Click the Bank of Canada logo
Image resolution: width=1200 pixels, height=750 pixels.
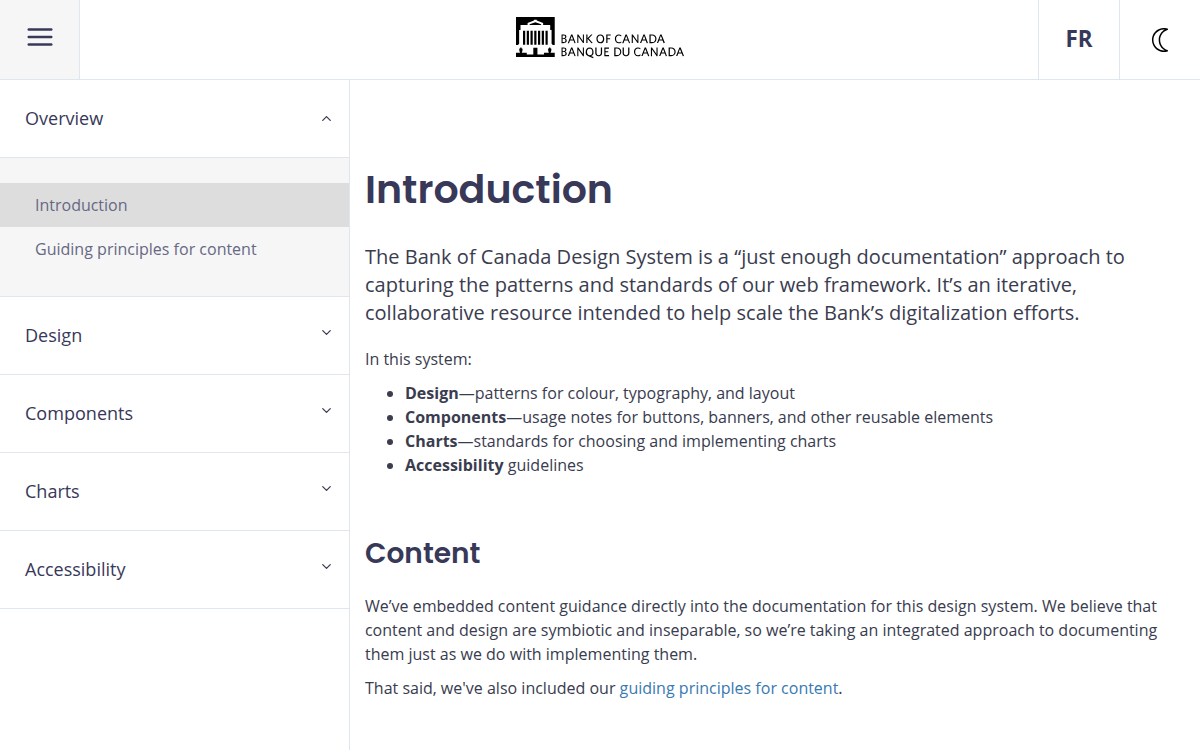pos(600,38)
